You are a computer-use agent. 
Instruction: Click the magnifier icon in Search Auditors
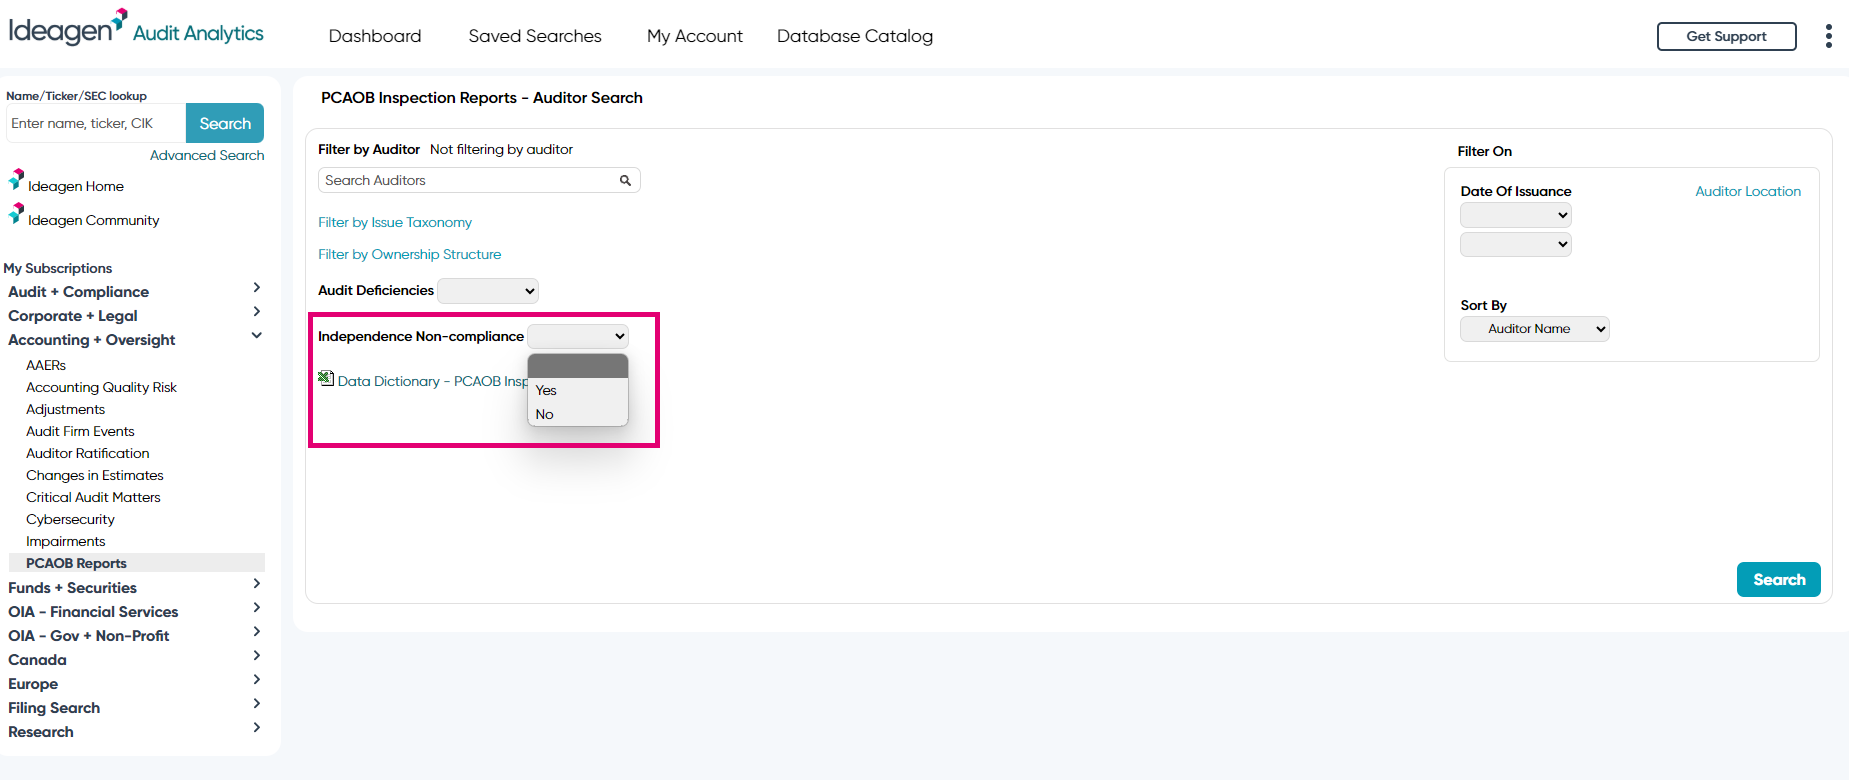[x=625, y=181]
